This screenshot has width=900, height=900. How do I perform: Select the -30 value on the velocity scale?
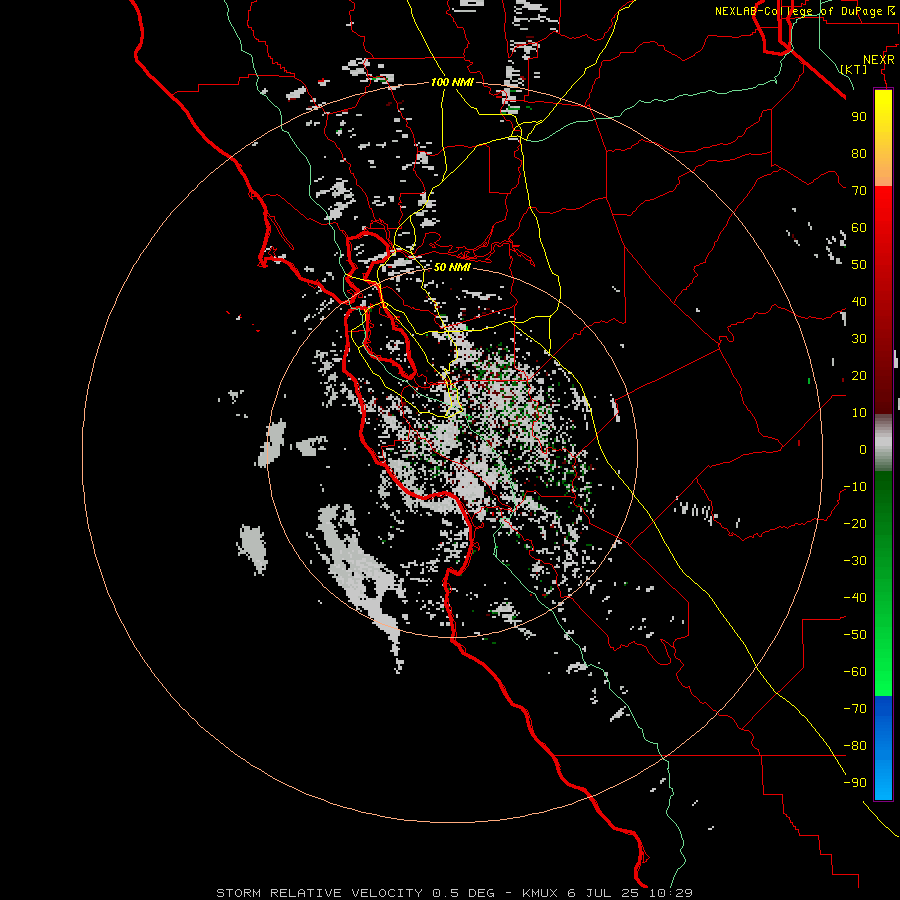pyautogui.click(x=855, y=561)
